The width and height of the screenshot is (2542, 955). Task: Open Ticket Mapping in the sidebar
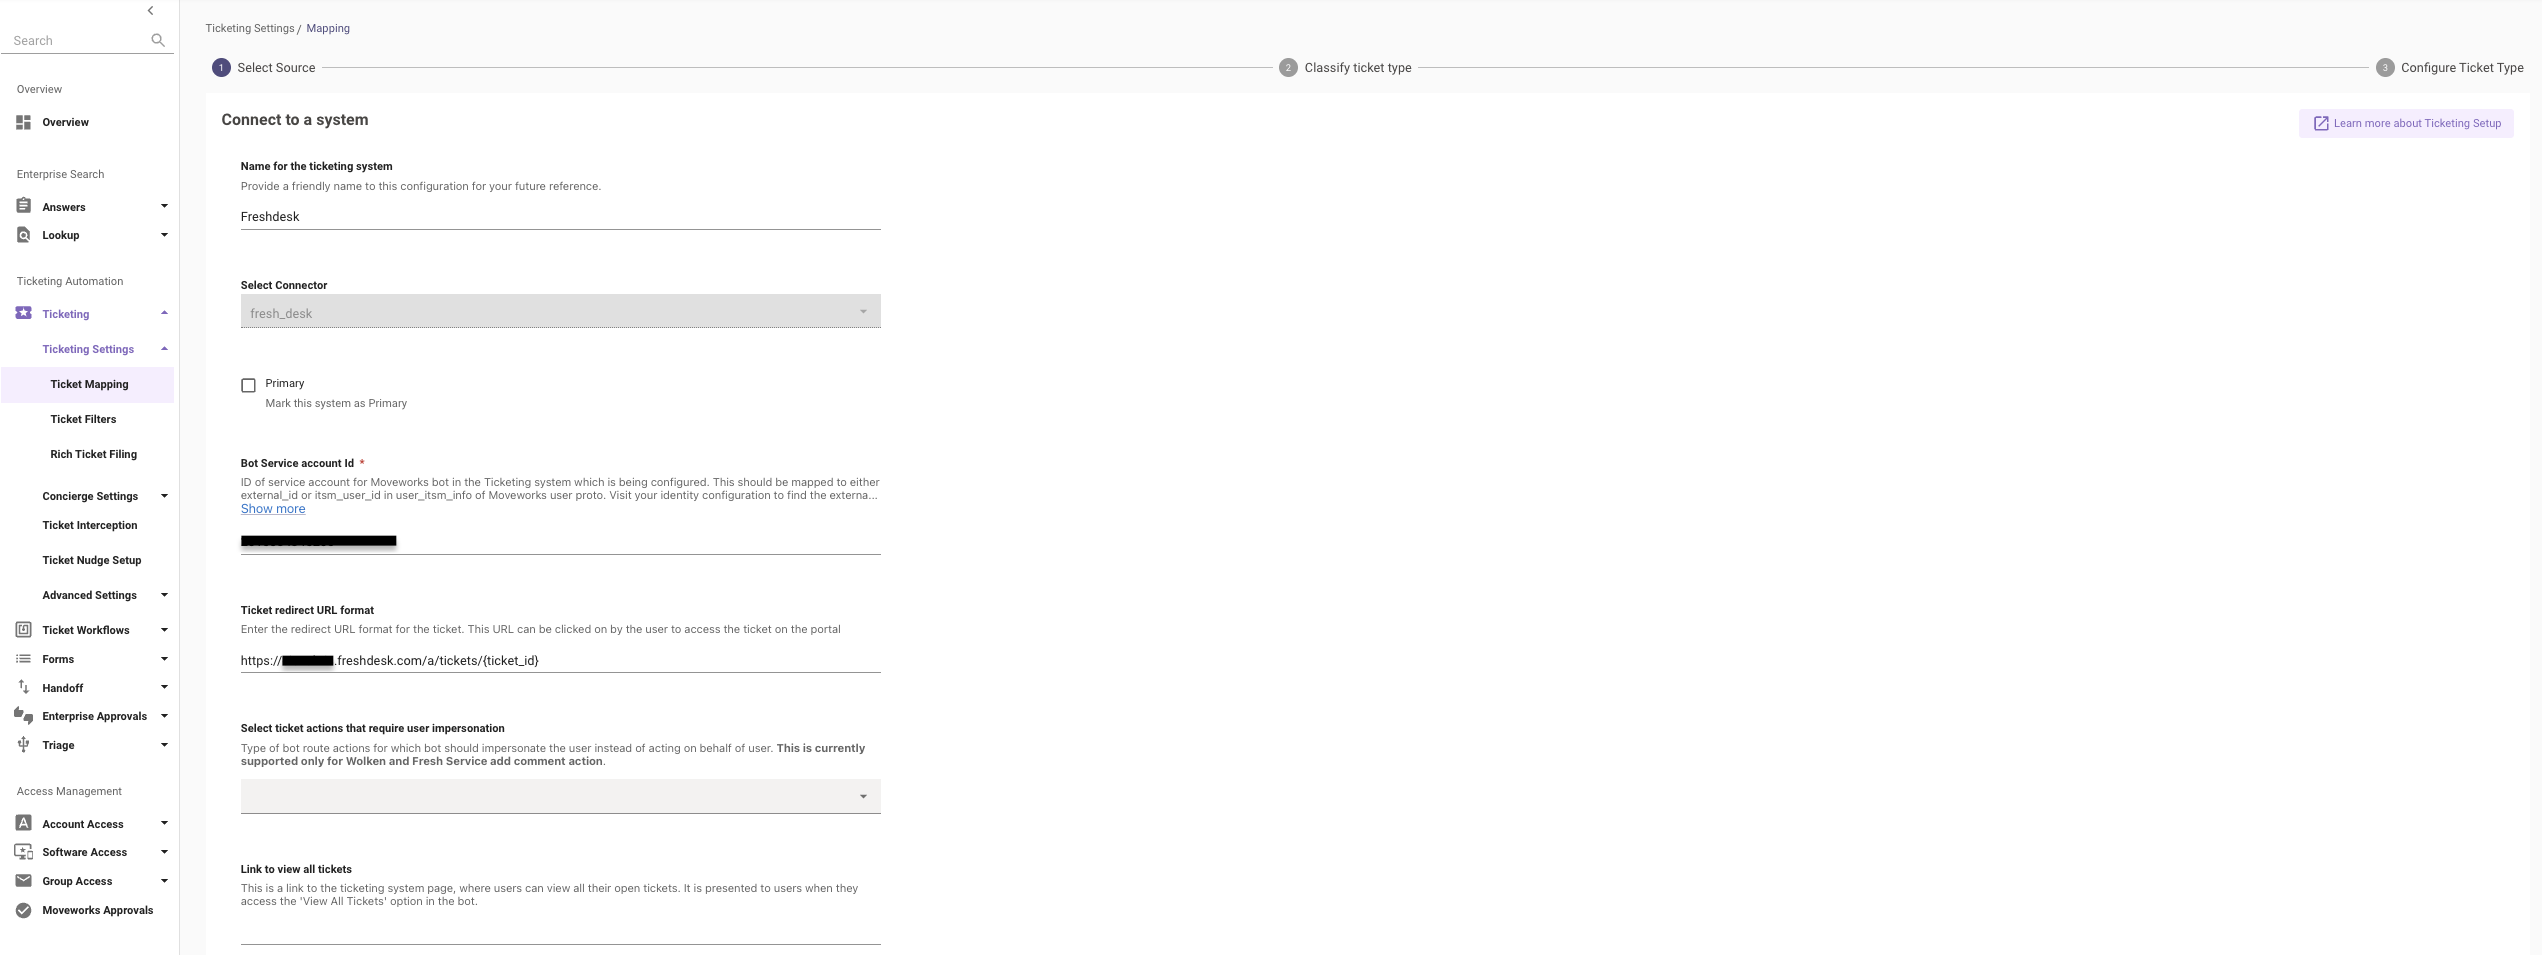click(x=88, y=384)
